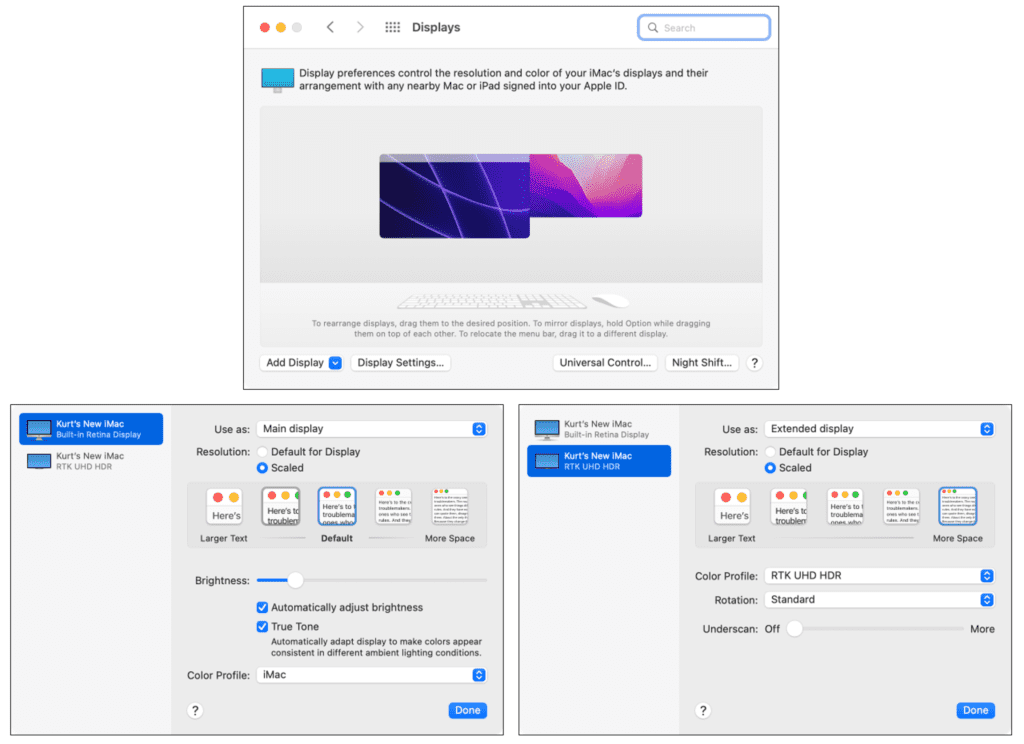Image resolution: width=1024 pixels, height=744 pixels.
Task: Click the magnifier icon in the search box
Action: [x=652, y=27]
